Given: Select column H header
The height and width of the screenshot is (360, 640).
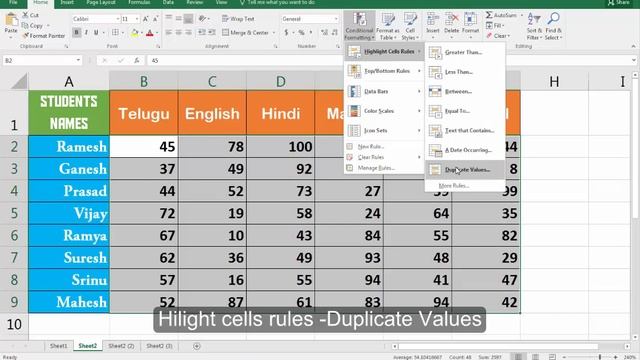Looking at the screenshot, I should click(554, 81).
